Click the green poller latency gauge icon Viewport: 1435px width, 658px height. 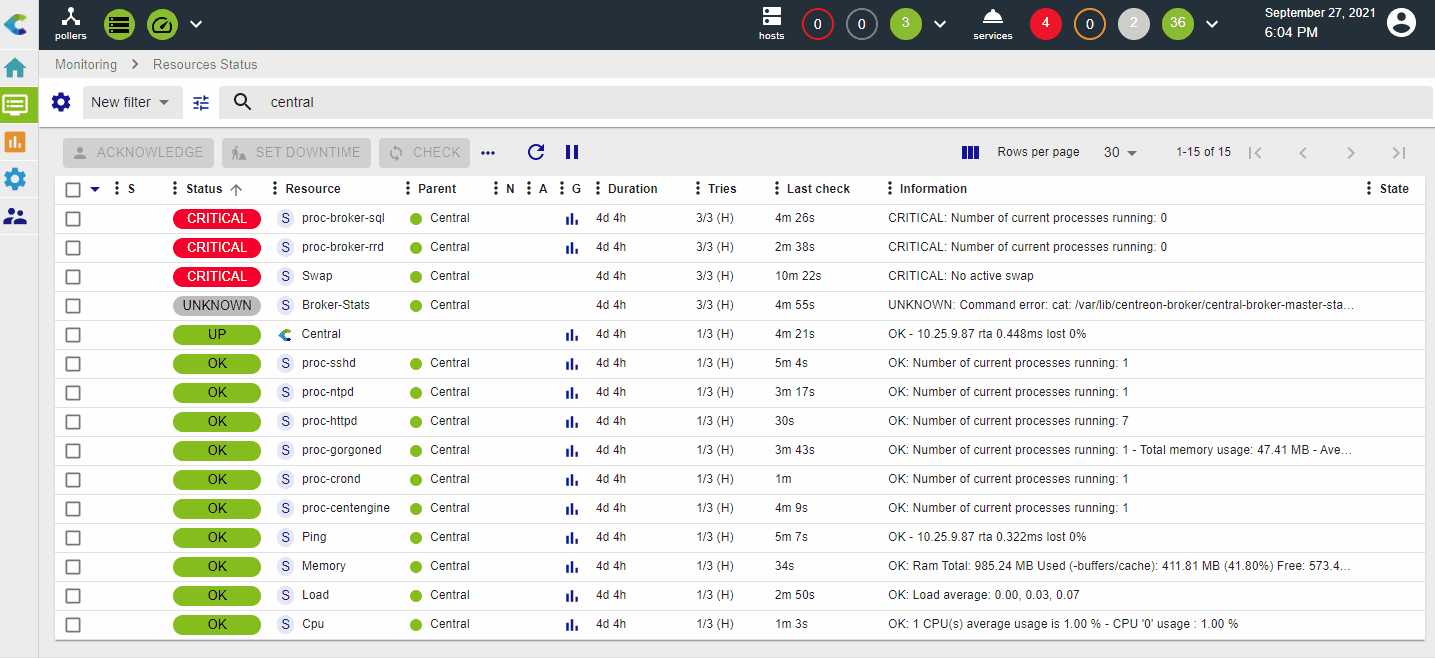(162, 24)
